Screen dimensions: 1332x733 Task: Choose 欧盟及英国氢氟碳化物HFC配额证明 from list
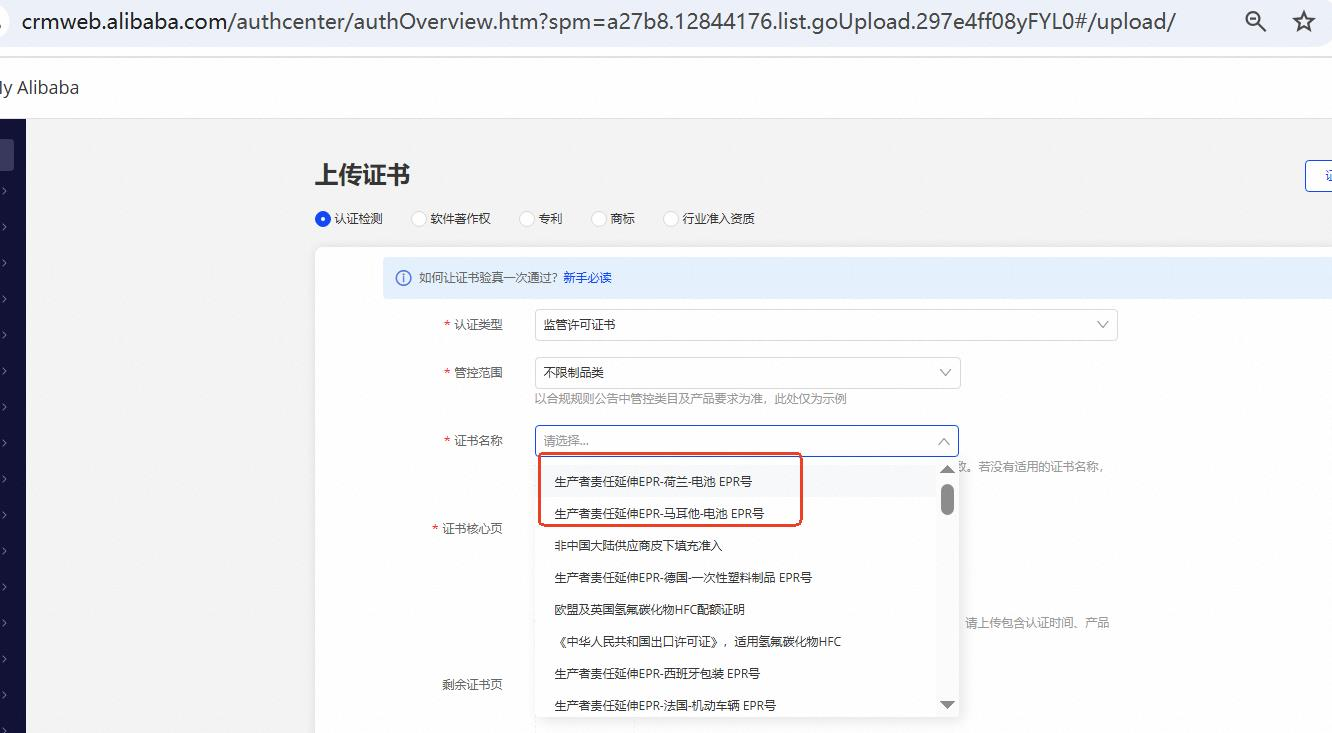tap(649, 610)
